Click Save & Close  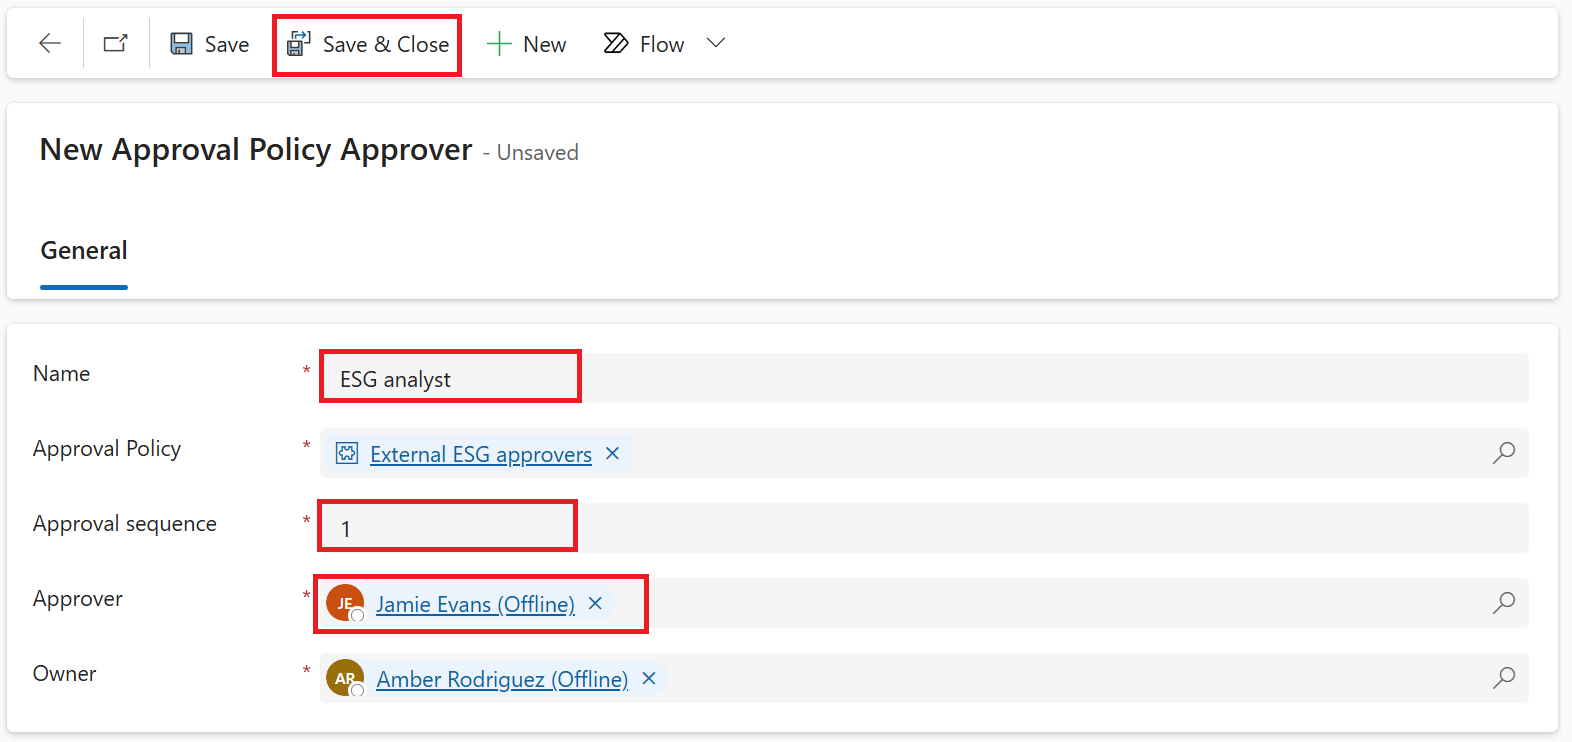[368, 44]
